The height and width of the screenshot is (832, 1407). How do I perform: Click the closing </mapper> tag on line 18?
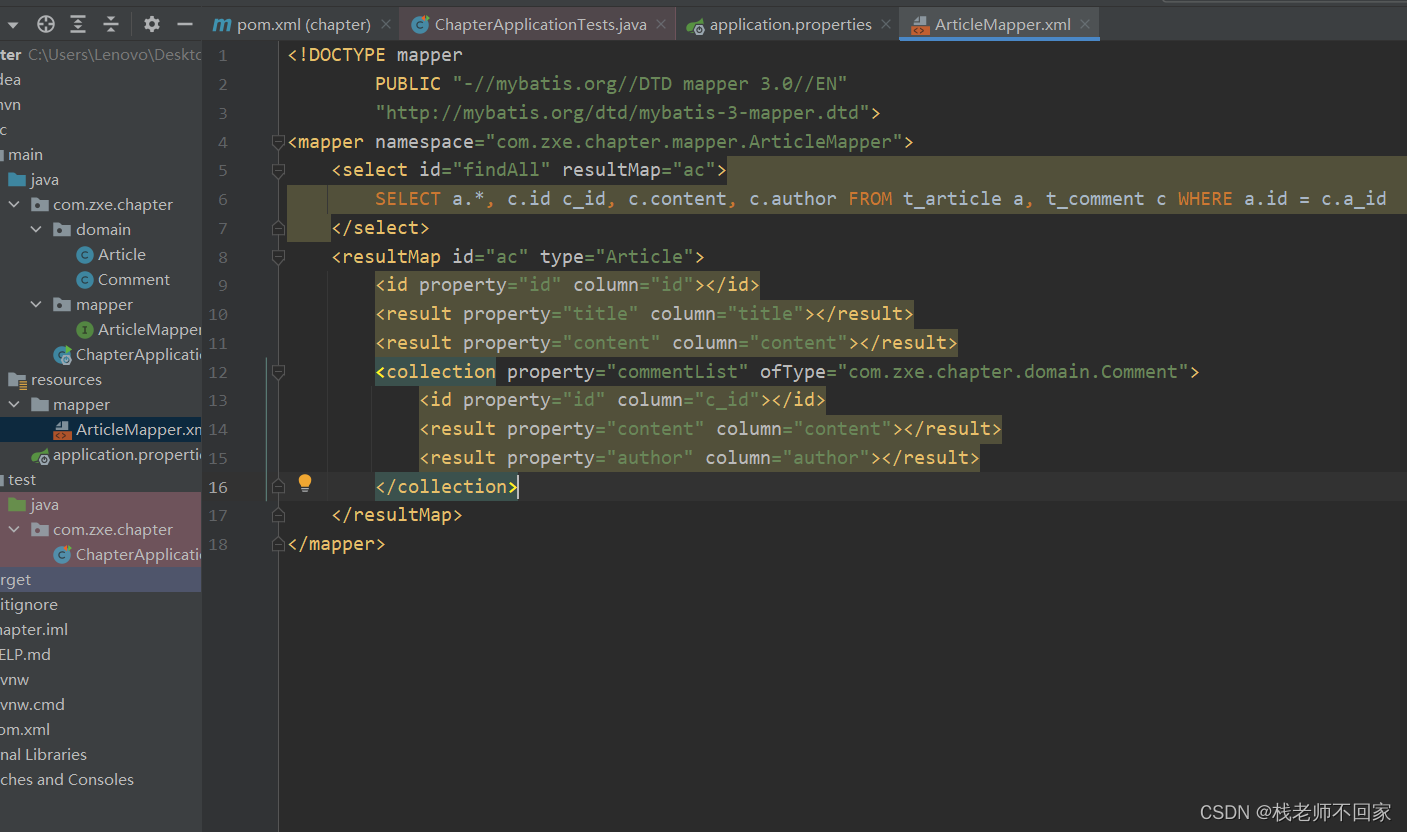click(x=336, y=544)
